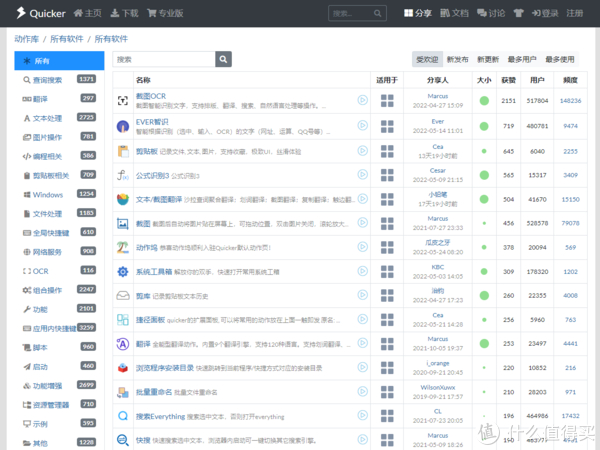This screenshot has height=450, width=600.
Task: Click the 捷径面板 action icon
Action: click(x=122, y=320)
